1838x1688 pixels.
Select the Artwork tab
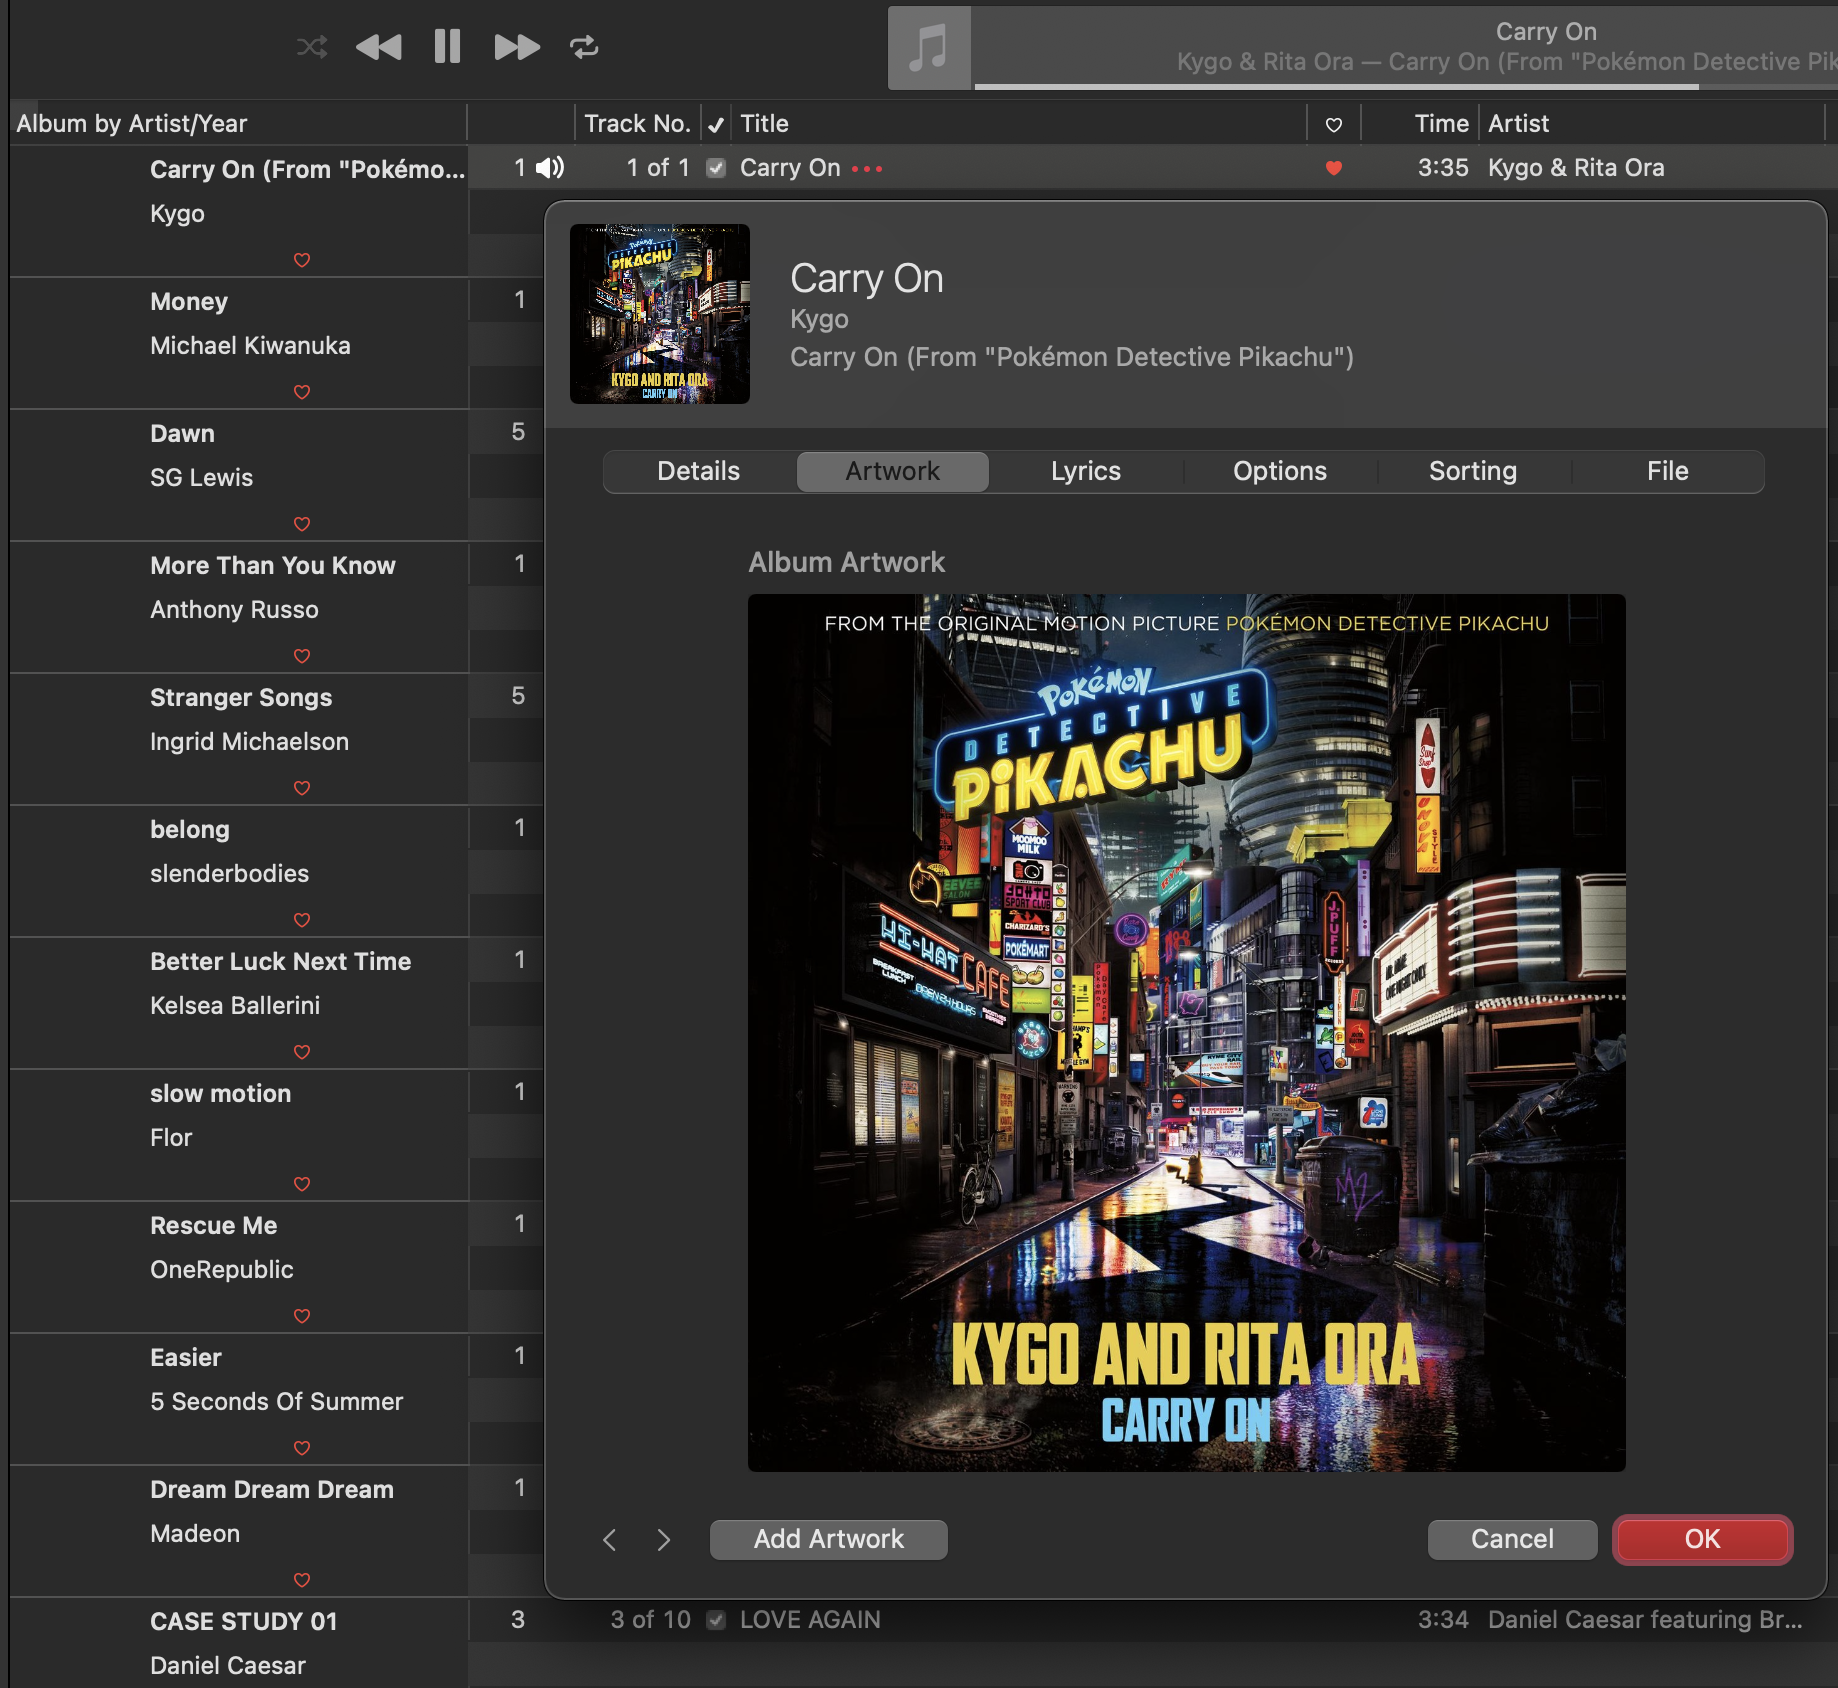(893, 471)
